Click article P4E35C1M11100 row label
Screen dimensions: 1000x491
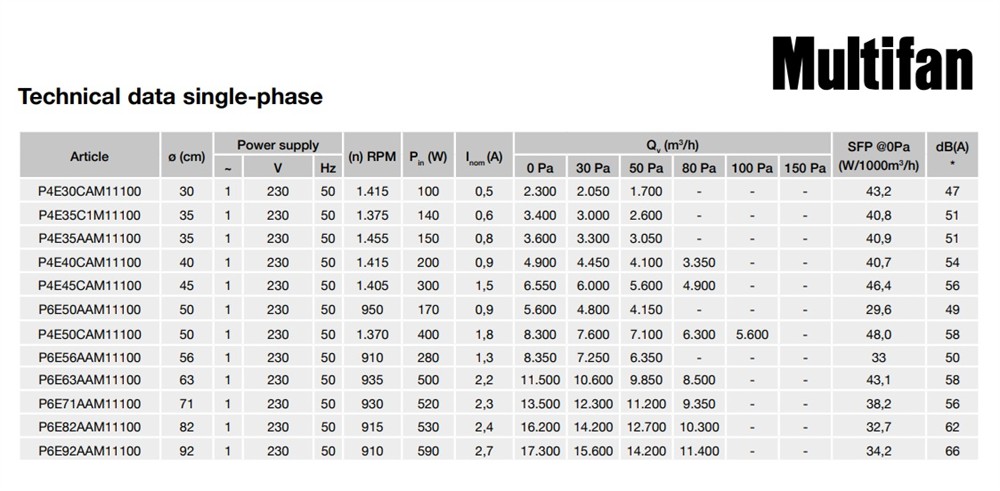click(89, 215)
